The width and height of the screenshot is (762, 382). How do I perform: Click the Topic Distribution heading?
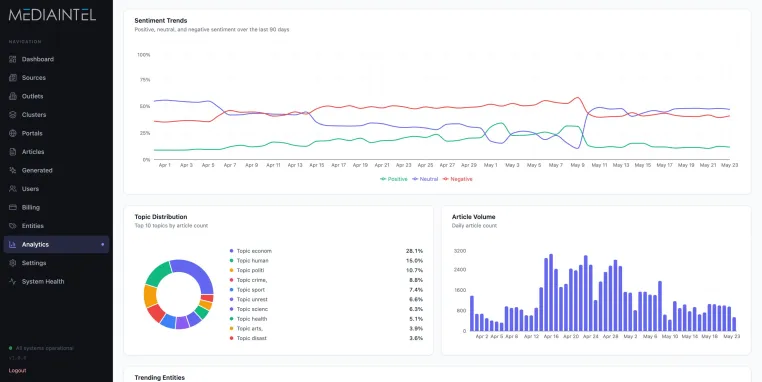[x=161, y=217]
